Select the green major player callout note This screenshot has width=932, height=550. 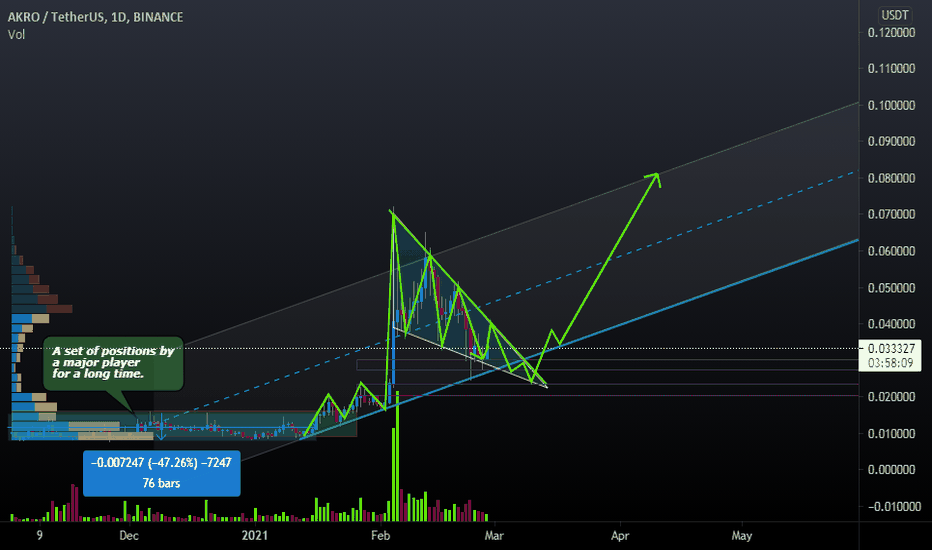[x=113, y=364]
